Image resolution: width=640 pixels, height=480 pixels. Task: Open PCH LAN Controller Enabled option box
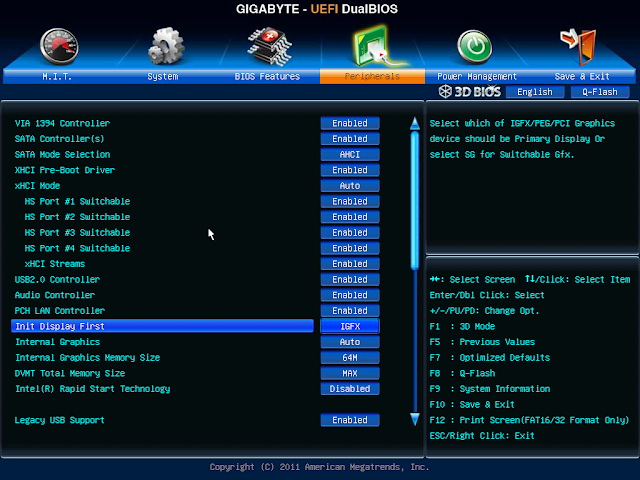click(x=350, y=311)
